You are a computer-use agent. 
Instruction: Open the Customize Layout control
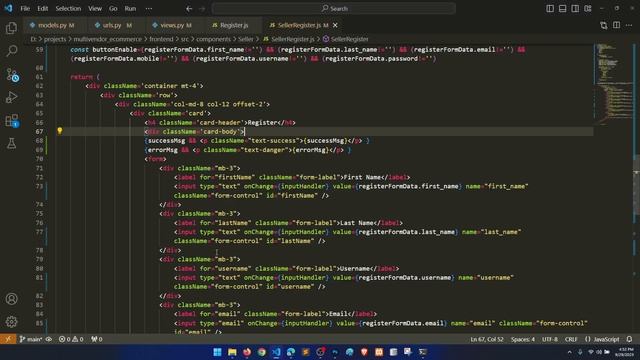tap(588, 9)
